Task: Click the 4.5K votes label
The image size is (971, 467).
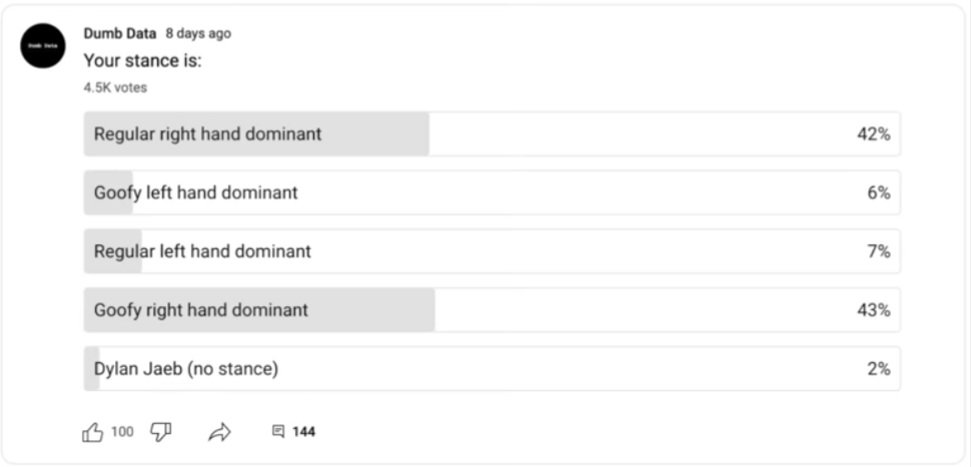Action: pyautogui.click(x=115, y=88)
